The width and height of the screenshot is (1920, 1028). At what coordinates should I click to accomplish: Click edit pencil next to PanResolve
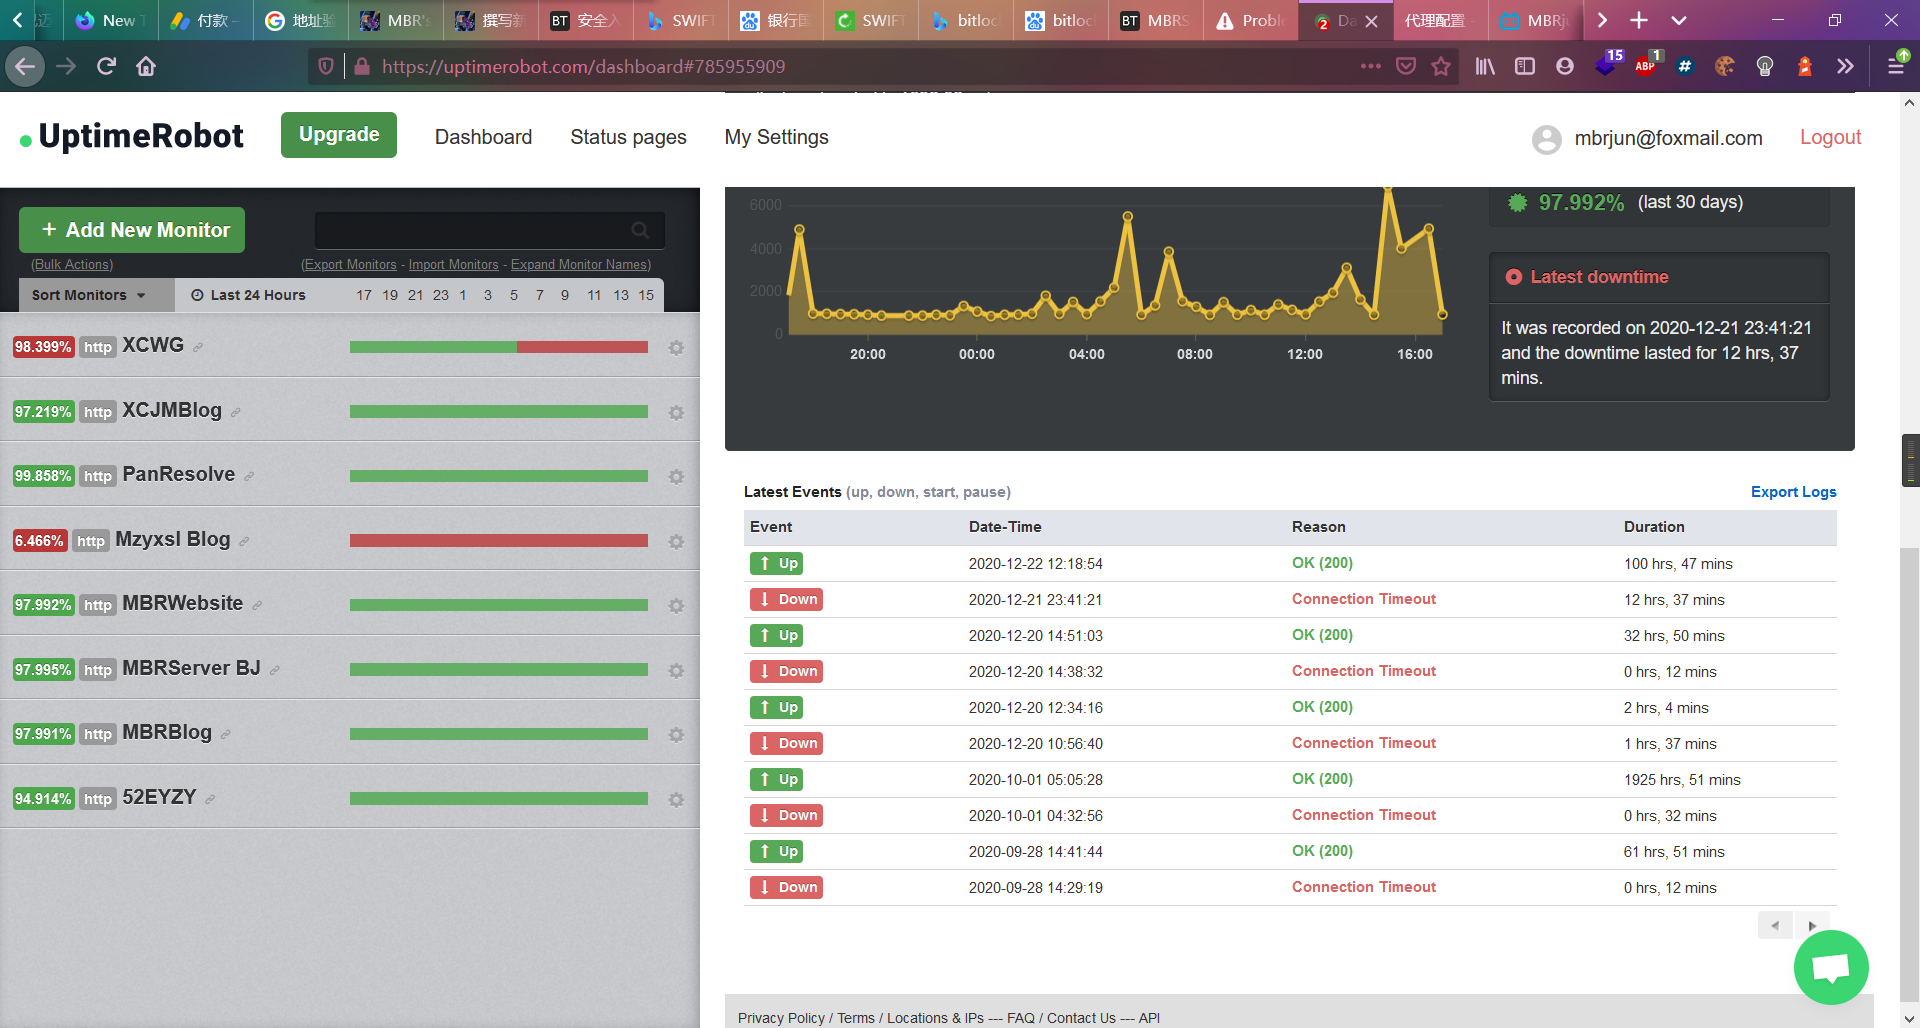click(x=249, y=476)
